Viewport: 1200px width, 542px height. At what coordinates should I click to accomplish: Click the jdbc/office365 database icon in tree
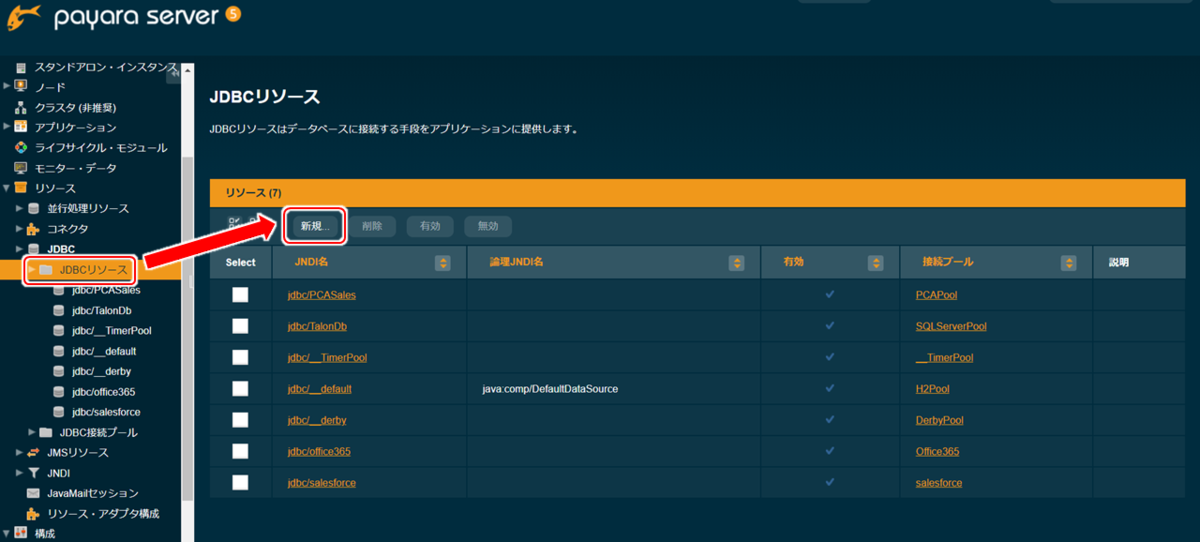pyautogui.click(x=58, y=391)
